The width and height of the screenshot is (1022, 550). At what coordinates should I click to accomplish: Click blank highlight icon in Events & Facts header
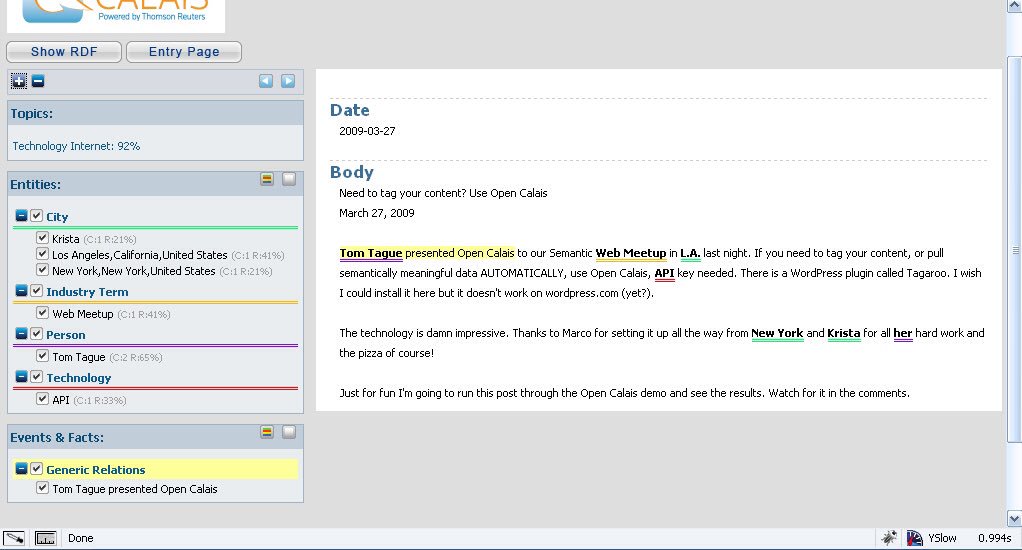[x=289, y=431]
